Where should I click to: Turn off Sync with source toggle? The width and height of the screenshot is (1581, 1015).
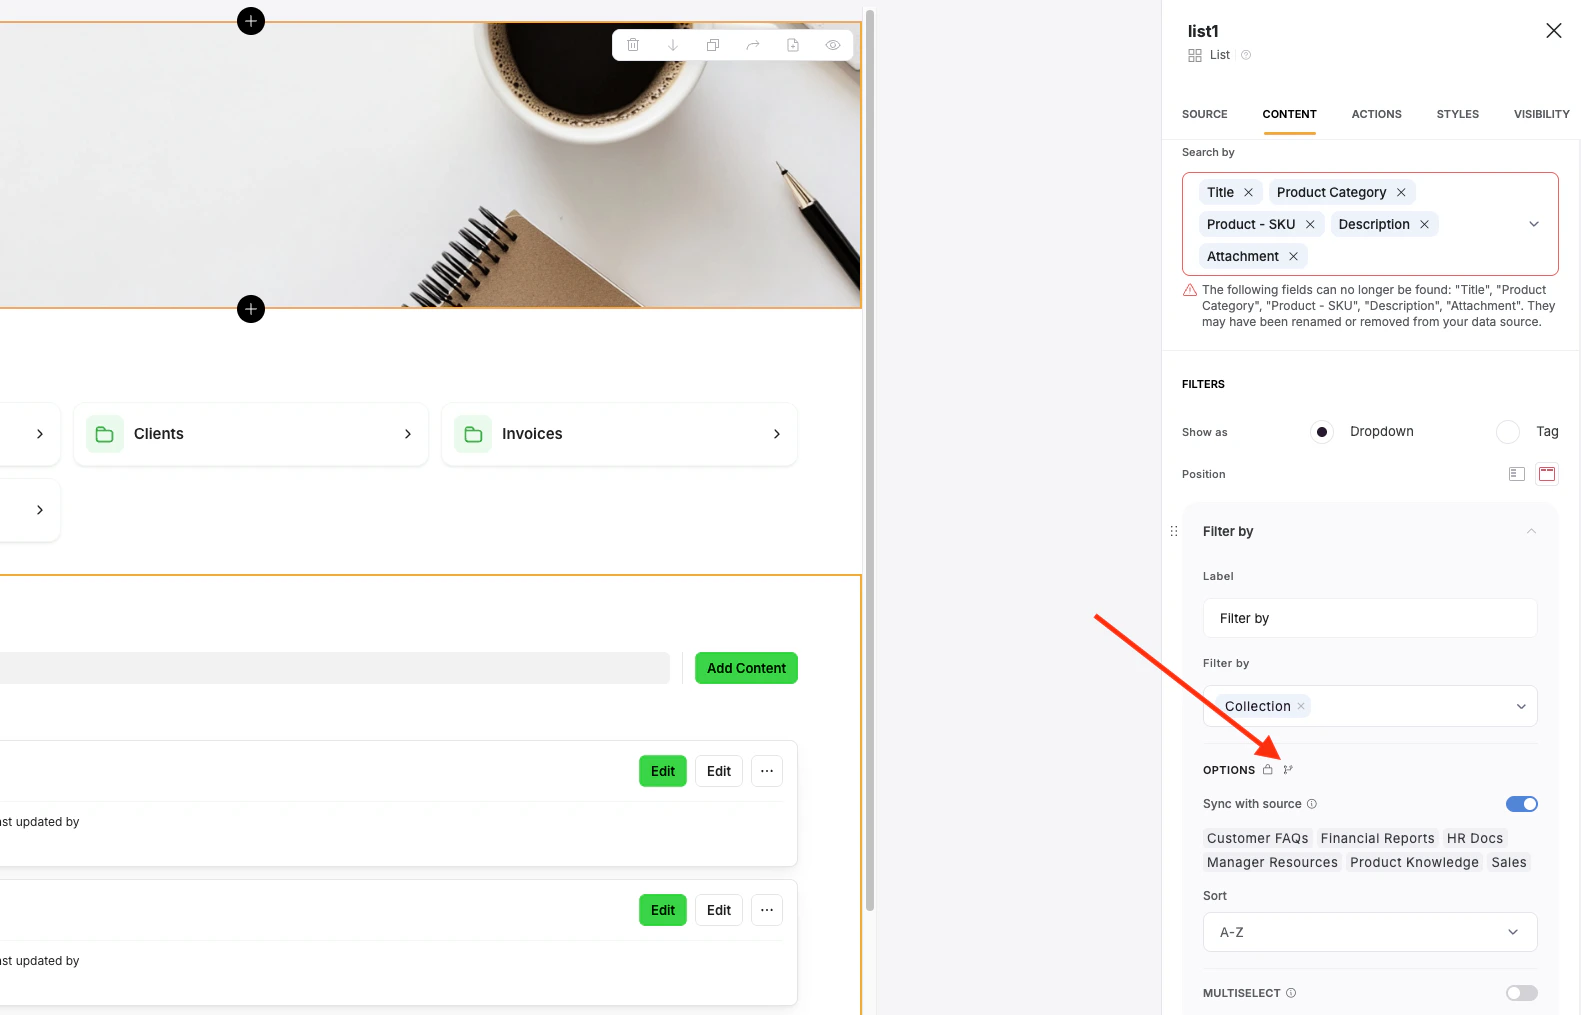click(1522, 804)
